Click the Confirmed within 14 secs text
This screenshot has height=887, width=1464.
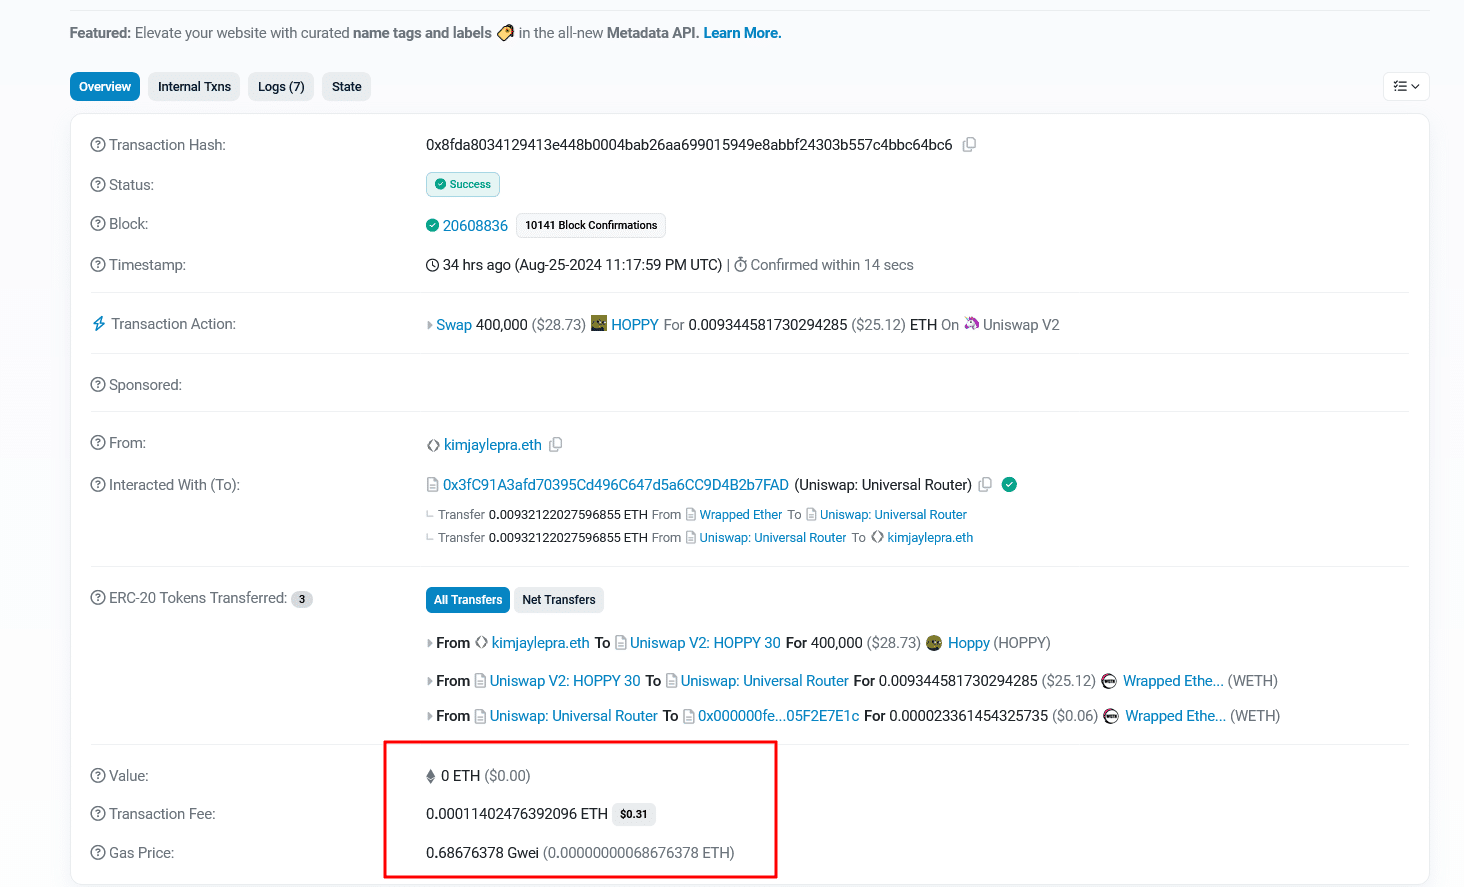(x=832, y=265)
